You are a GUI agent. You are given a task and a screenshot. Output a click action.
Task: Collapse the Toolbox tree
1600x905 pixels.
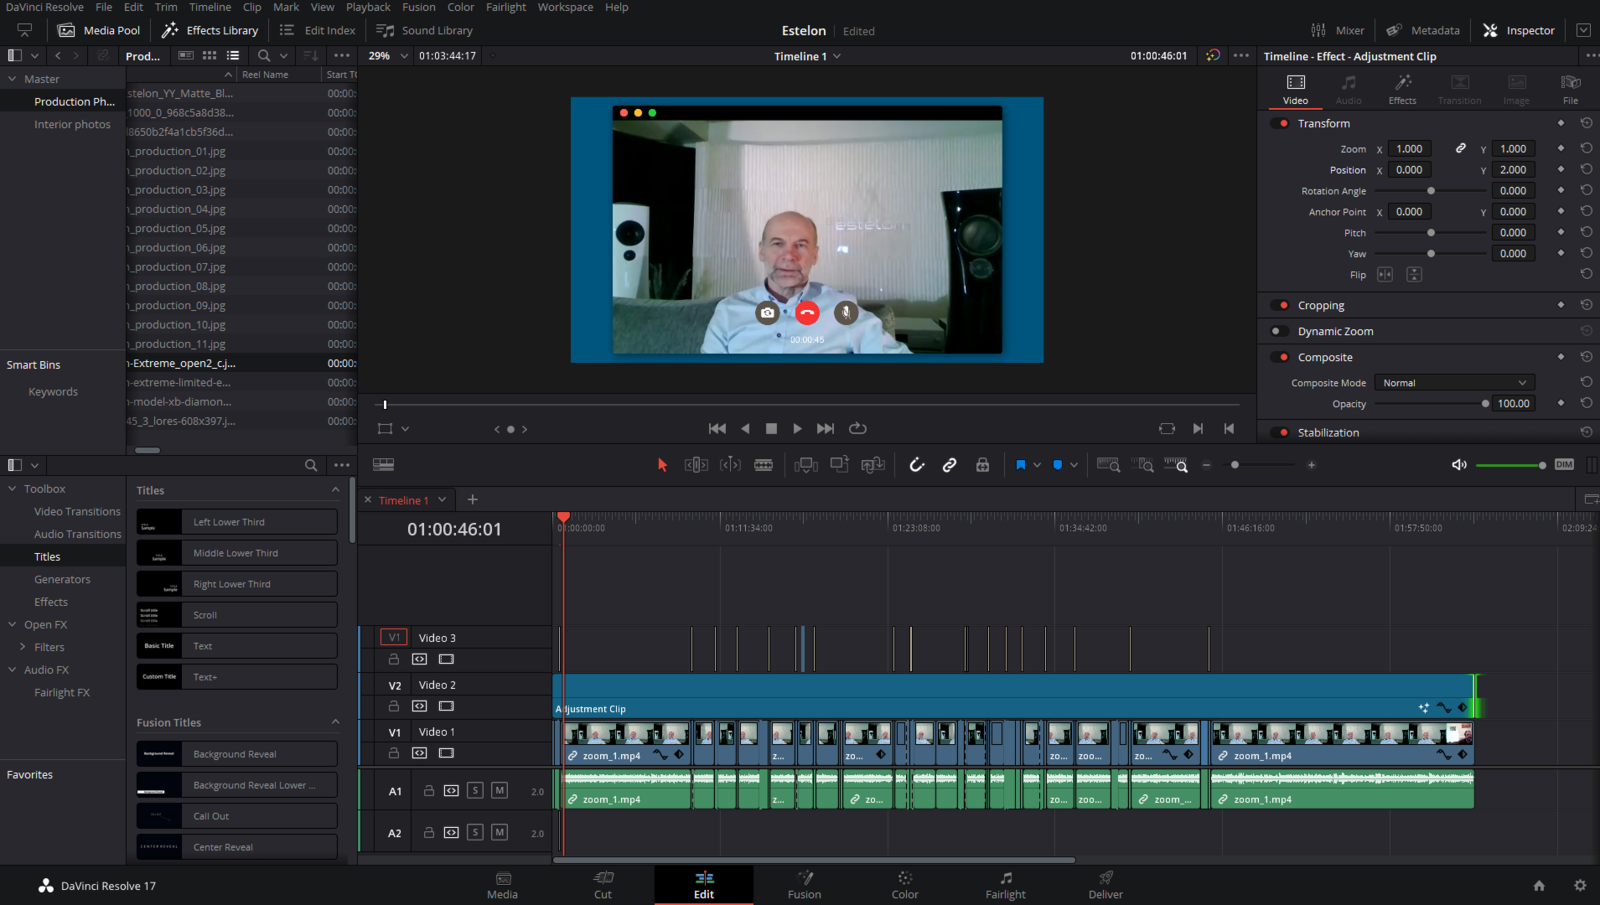[x=12, y=489]
